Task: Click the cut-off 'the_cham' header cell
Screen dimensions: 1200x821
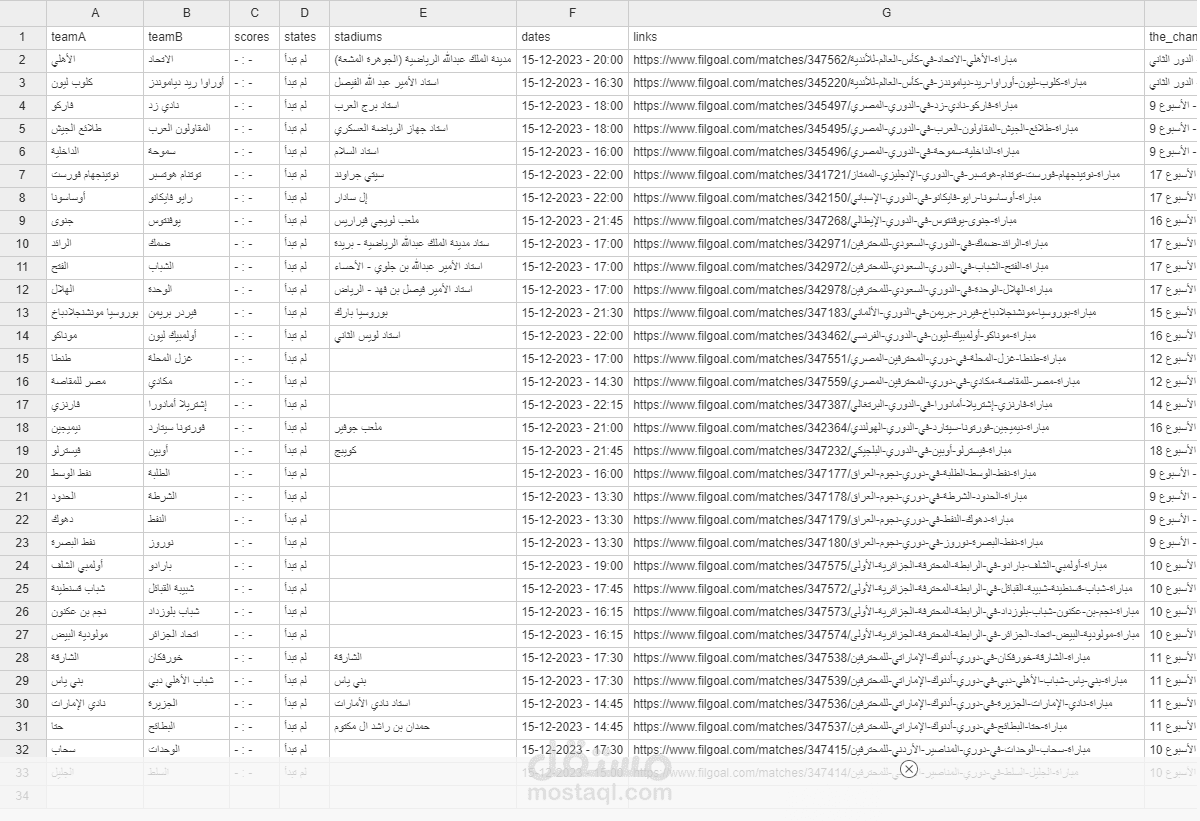Action: tap(1172, 37)
